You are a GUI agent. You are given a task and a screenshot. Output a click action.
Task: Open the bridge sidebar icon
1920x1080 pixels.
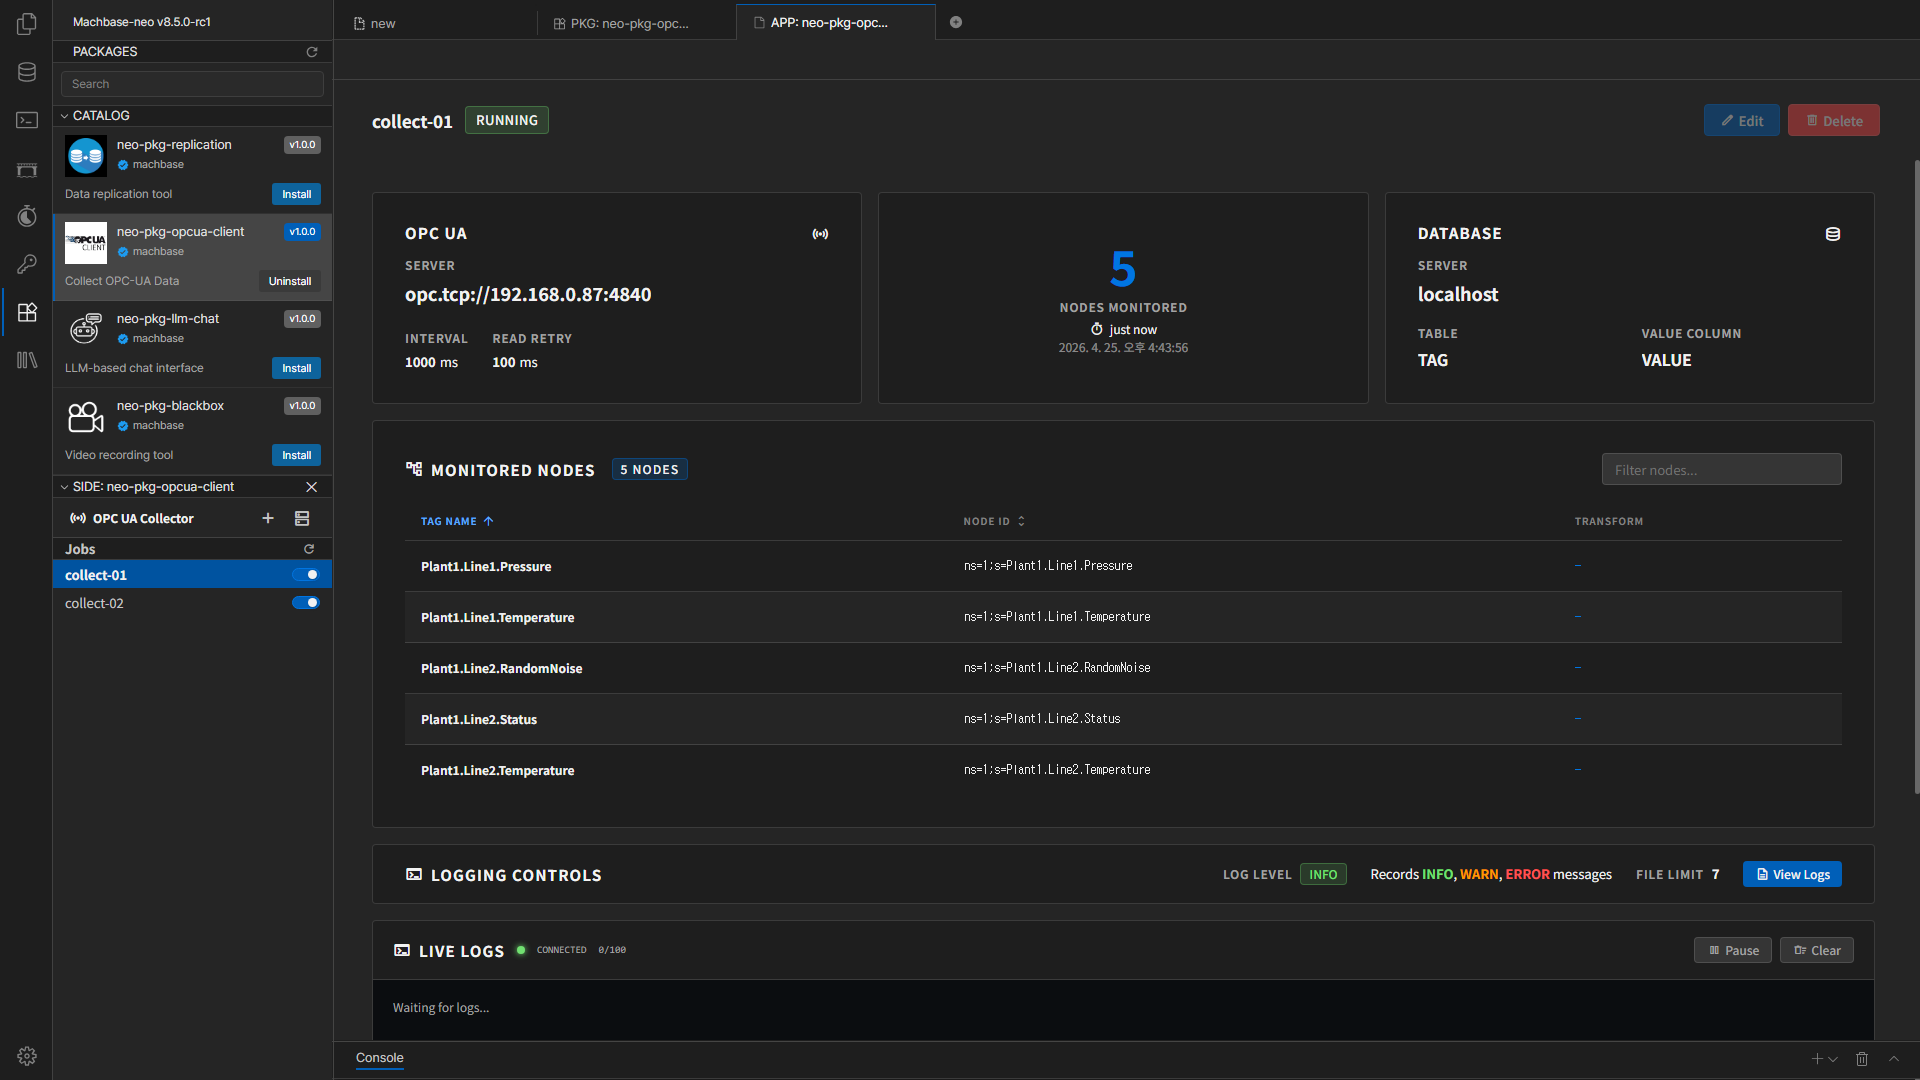pyautogui.click(x=27, y=169)
